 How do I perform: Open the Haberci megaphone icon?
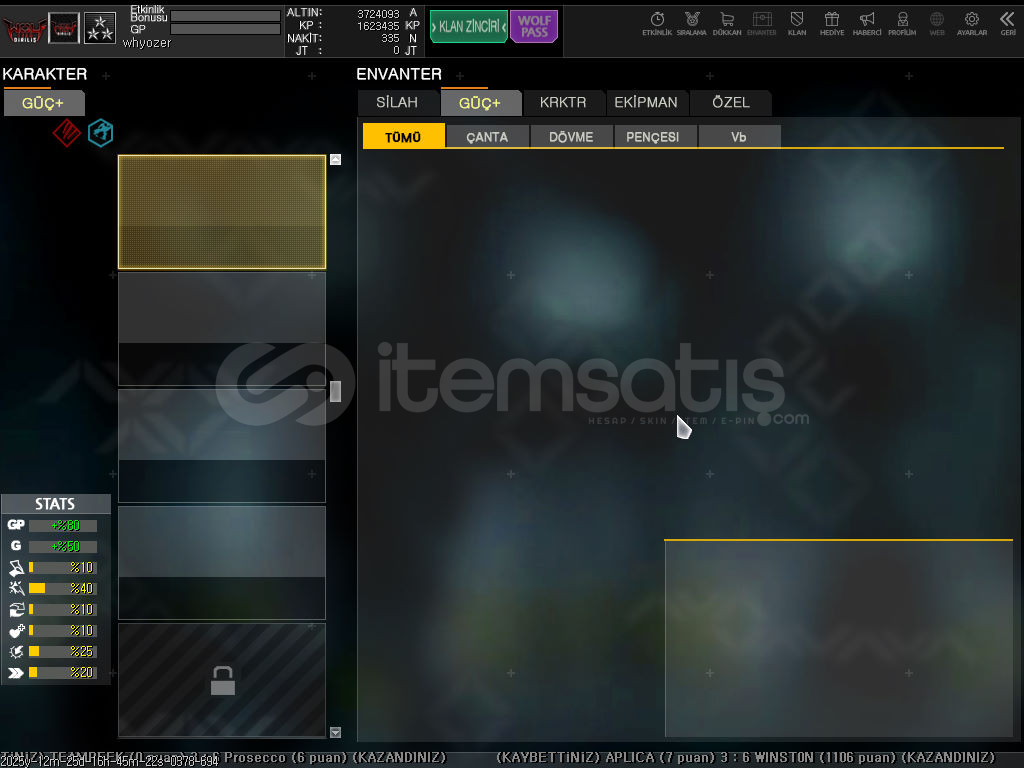(867, 22)
